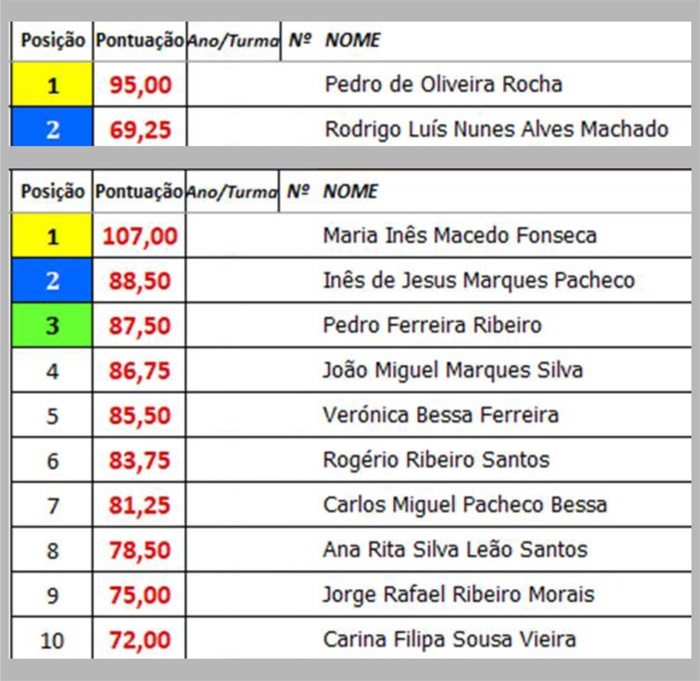This screenshot has width=700, height=681.
Task: Click the name Pedro de Oliveira Rocha
Action: 443,85
